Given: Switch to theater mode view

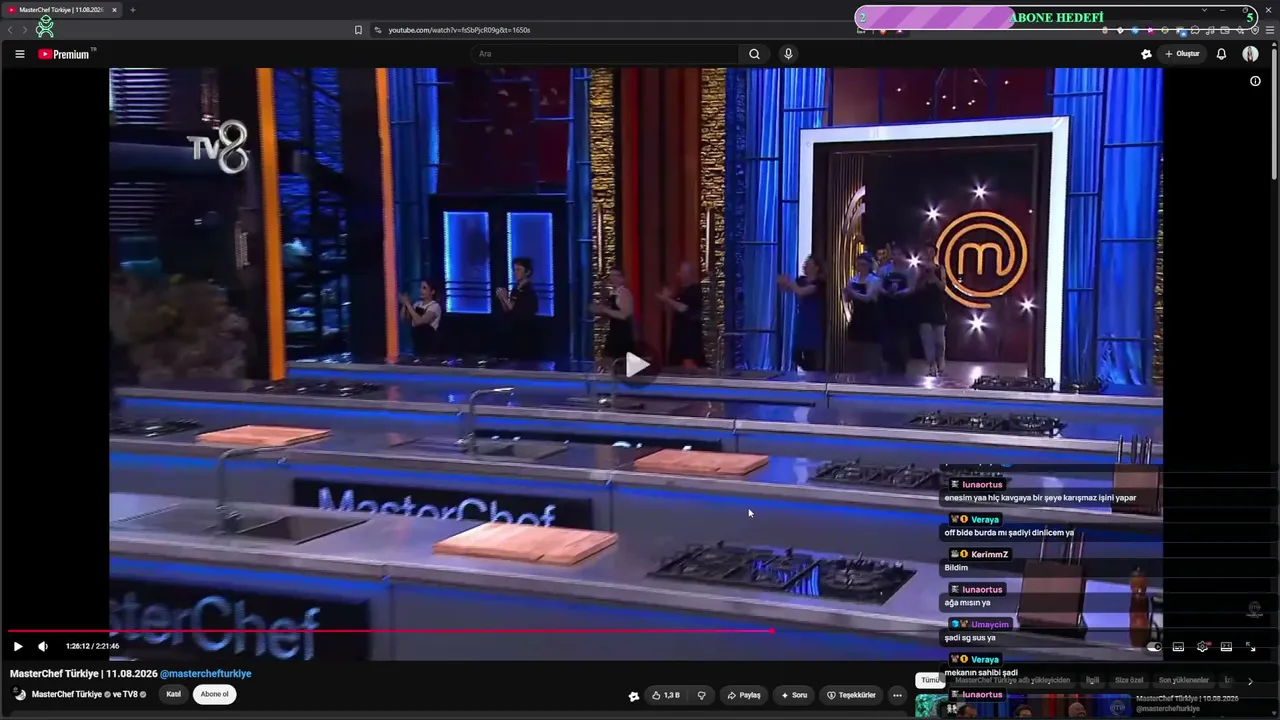Looking at the screenshot, I should 1226,647.
